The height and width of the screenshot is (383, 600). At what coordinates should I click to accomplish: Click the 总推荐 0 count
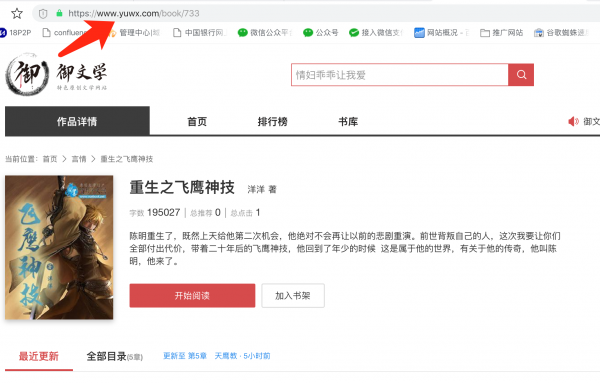205,213
